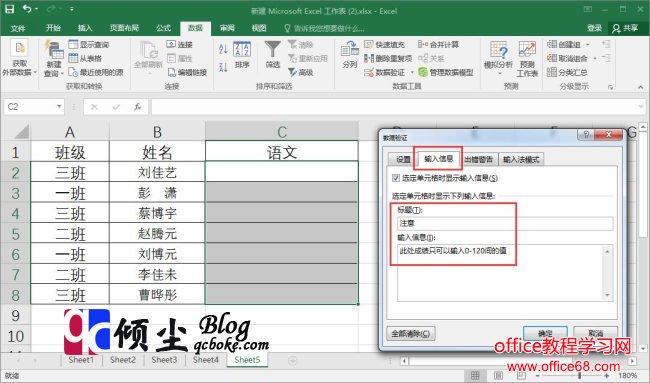Sort ascending A to Z

[223, 48]
